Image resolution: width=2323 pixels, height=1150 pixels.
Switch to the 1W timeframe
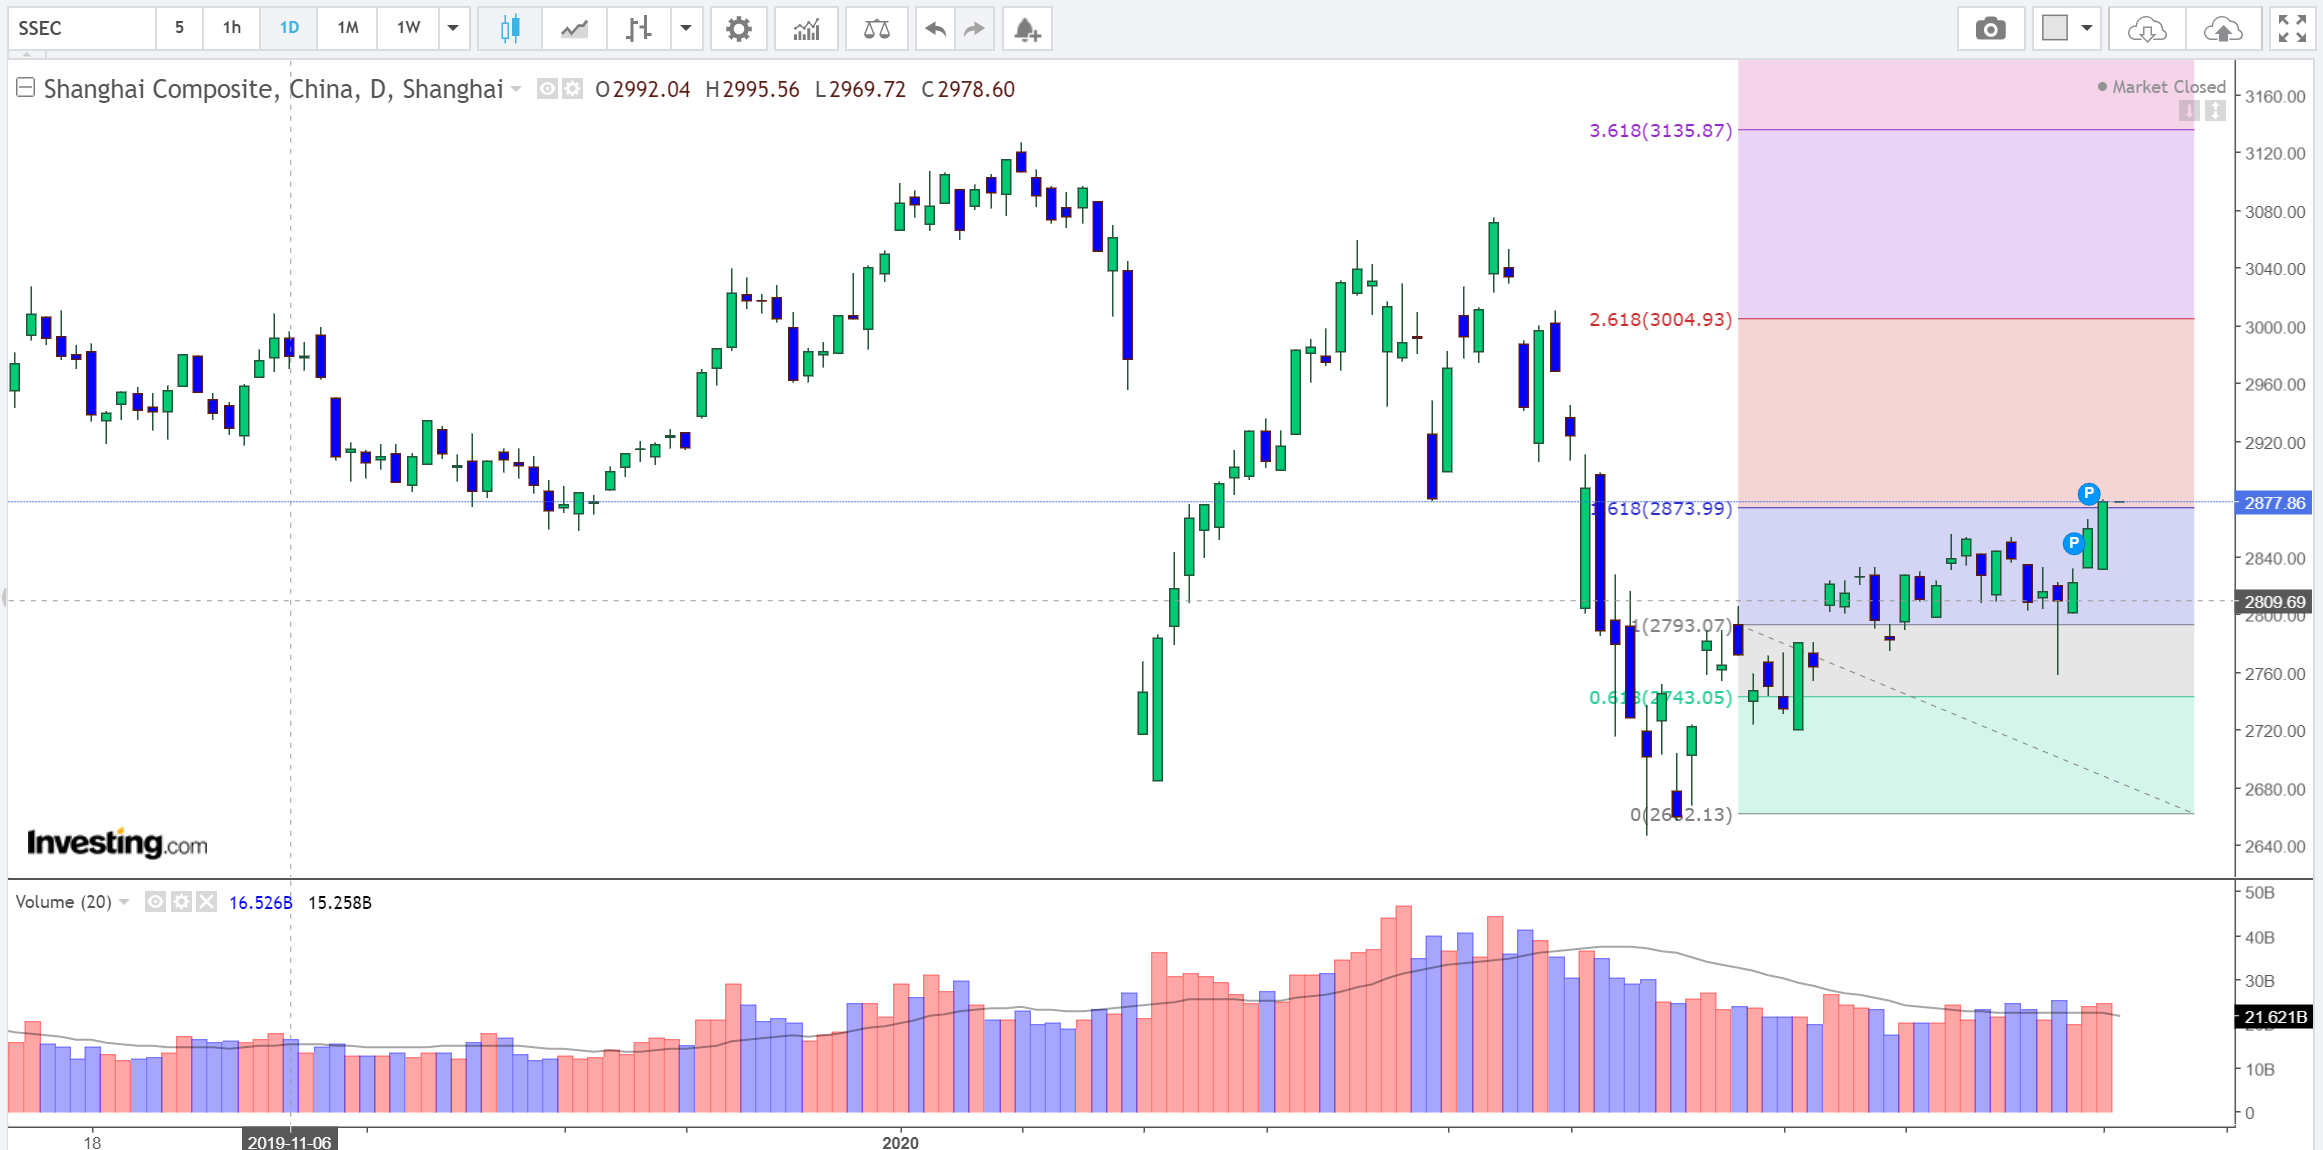[x=408, y=28]
